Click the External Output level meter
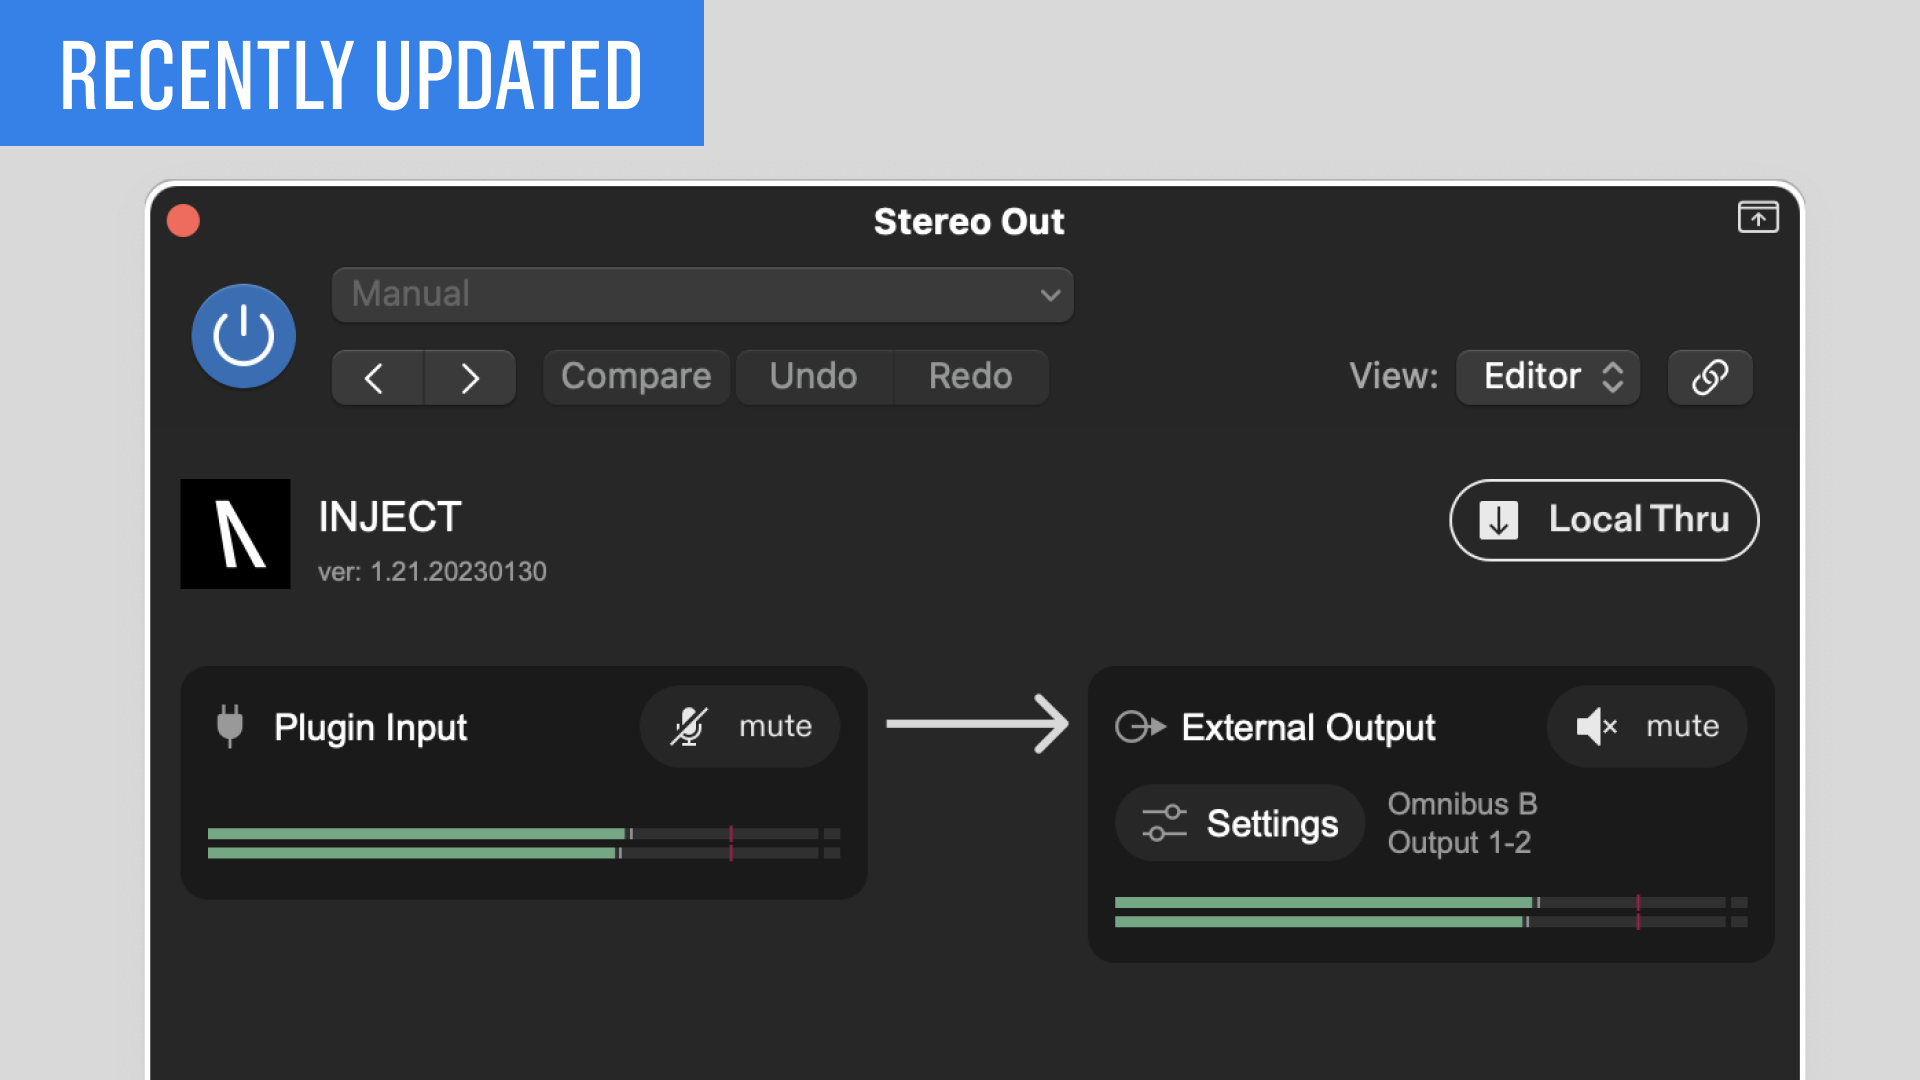This screenshot has height=1080, width=1920. click(x=1431, y=912)
